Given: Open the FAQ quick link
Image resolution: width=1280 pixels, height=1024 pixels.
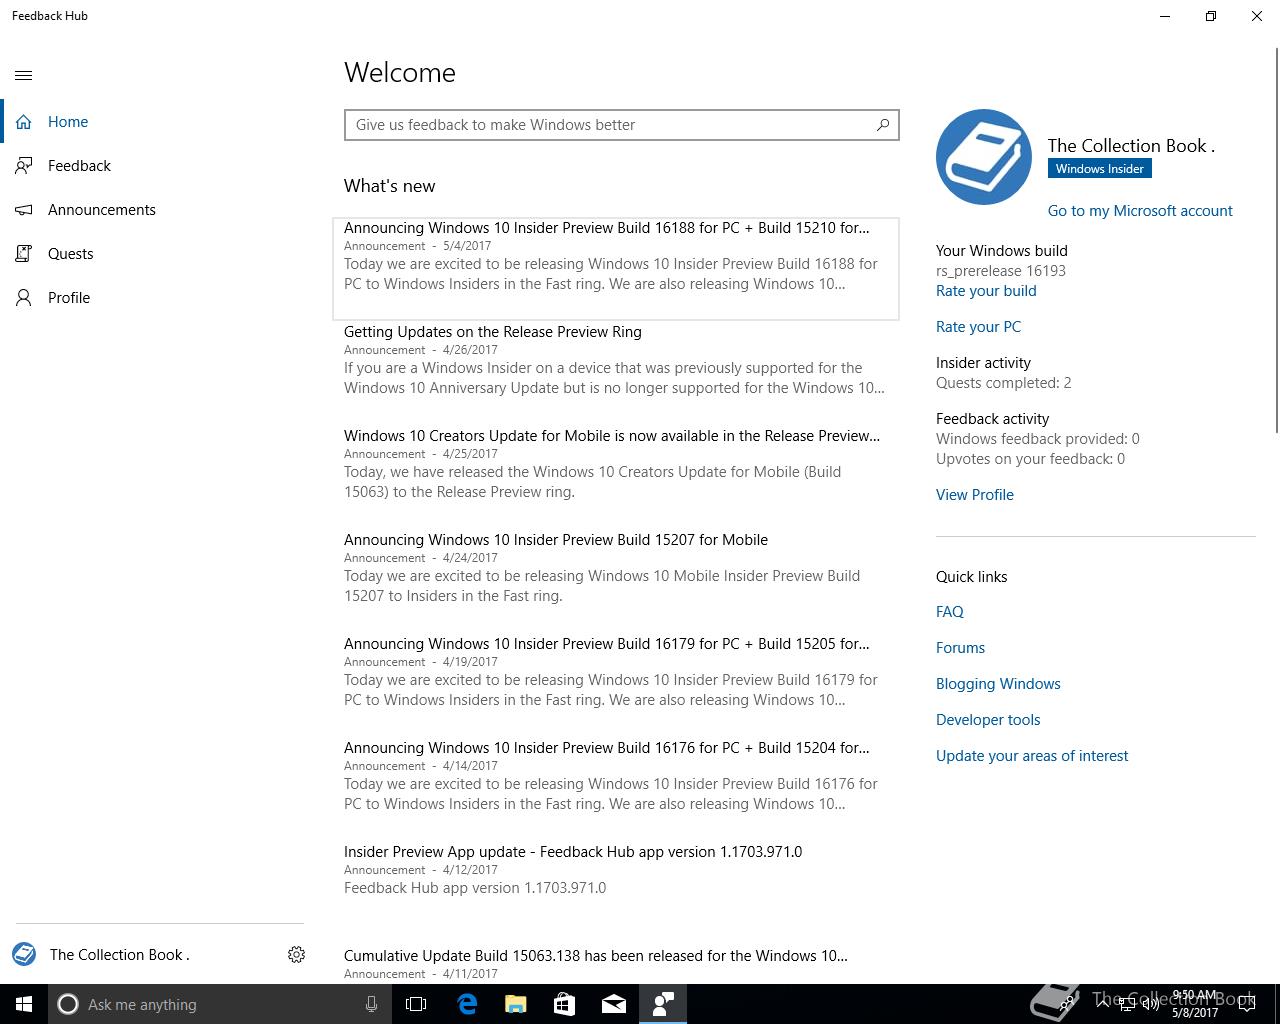Looking at the screenshot, I should pos(950,612).
